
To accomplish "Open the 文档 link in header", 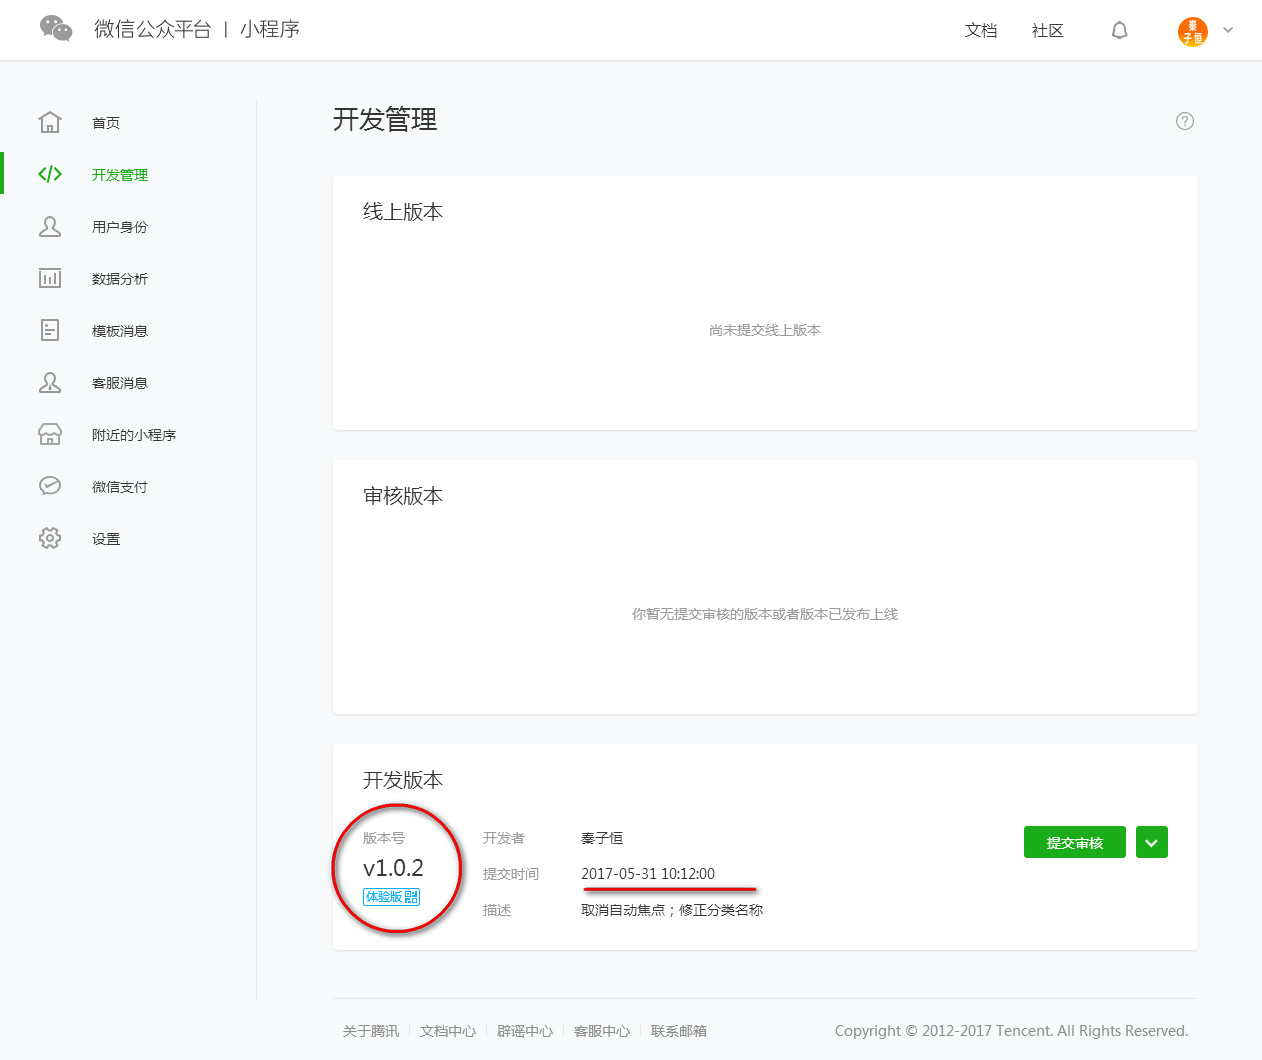I will [x=981, y=31].
